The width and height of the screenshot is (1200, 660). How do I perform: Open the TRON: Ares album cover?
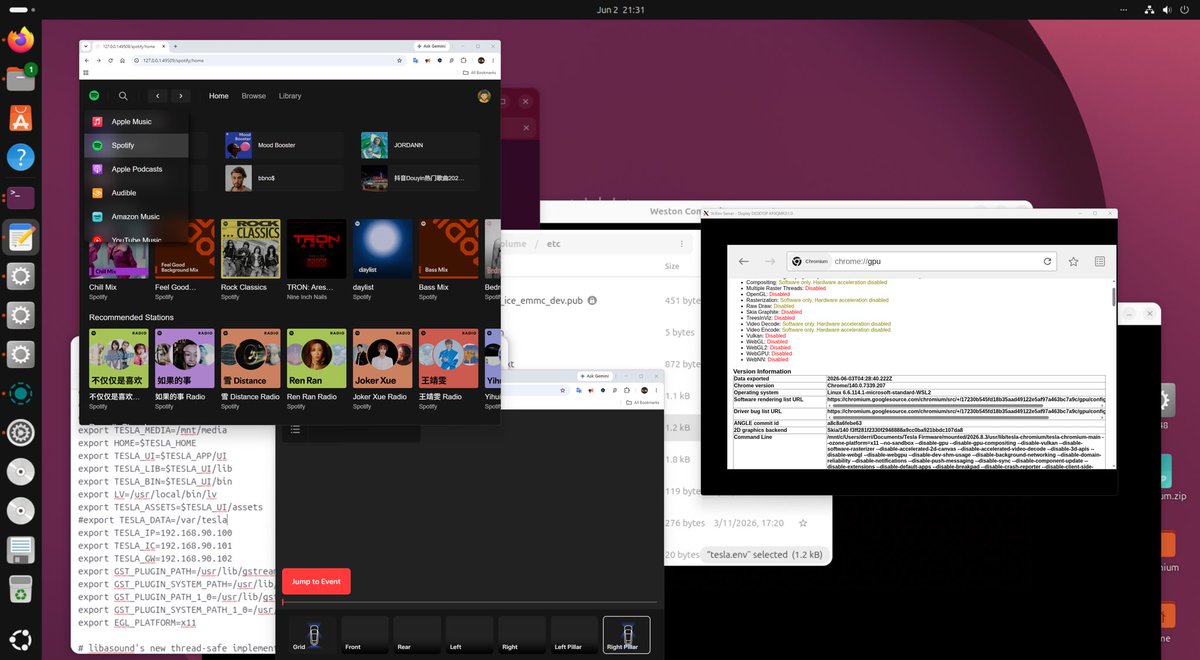(316, 248)
